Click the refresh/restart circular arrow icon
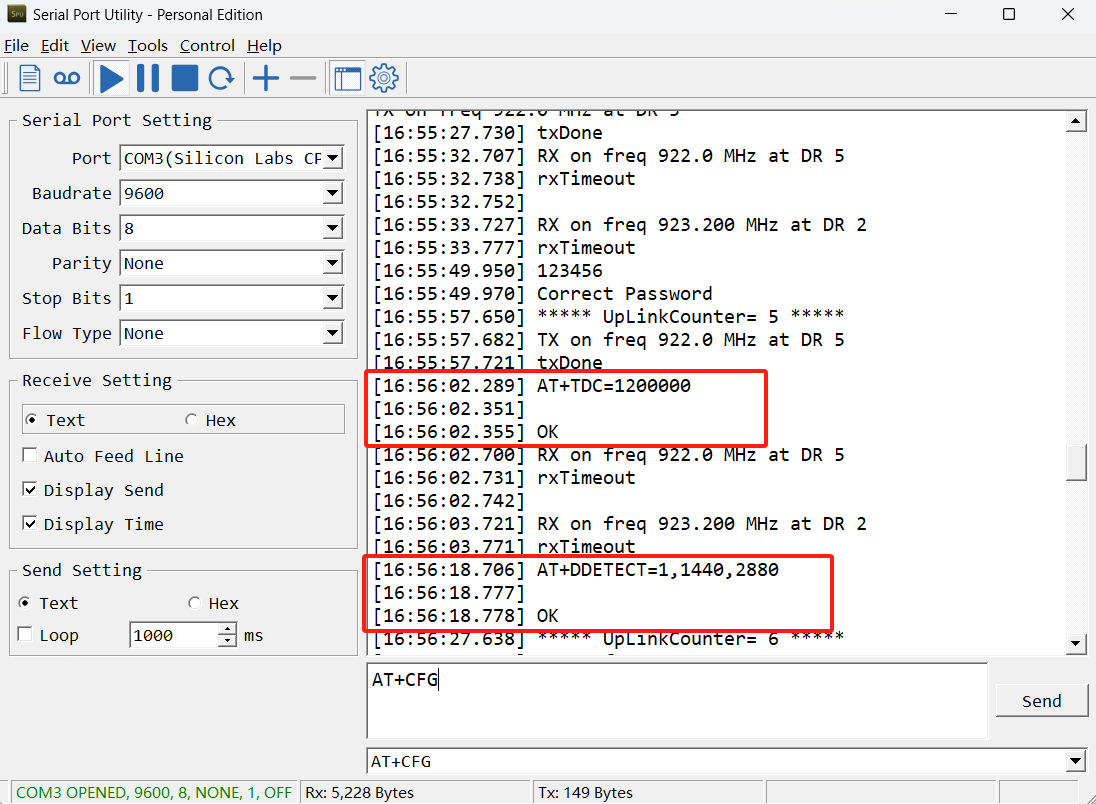Viewport: 1096px width, 804px height. tap(222, 78)
